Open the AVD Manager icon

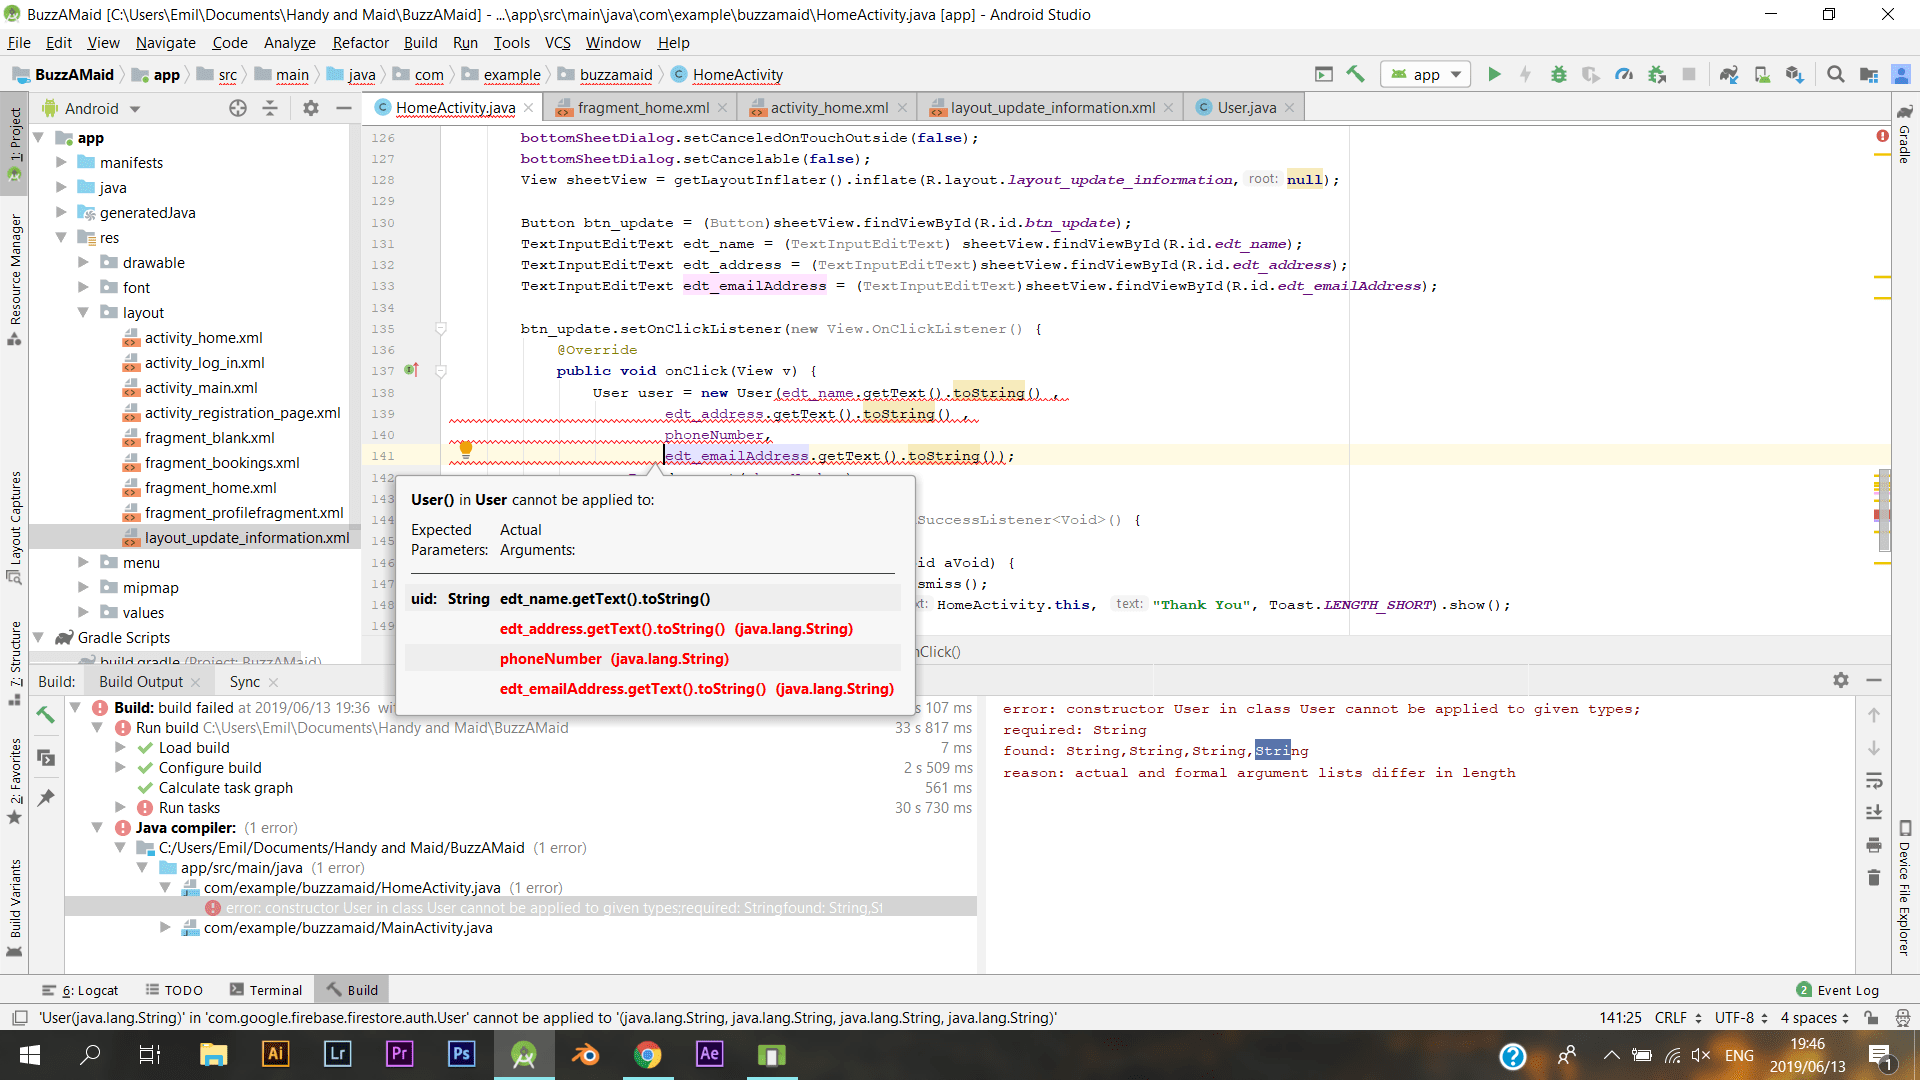[x=1762, y=74]
